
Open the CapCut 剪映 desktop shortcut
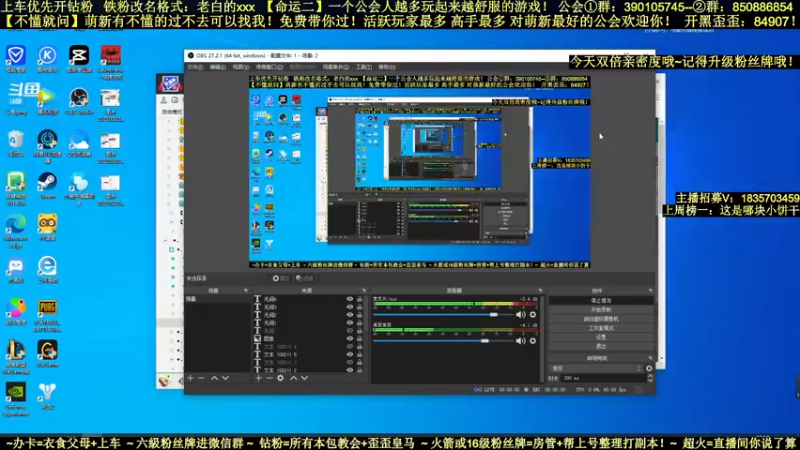click(x=79, y=59)
